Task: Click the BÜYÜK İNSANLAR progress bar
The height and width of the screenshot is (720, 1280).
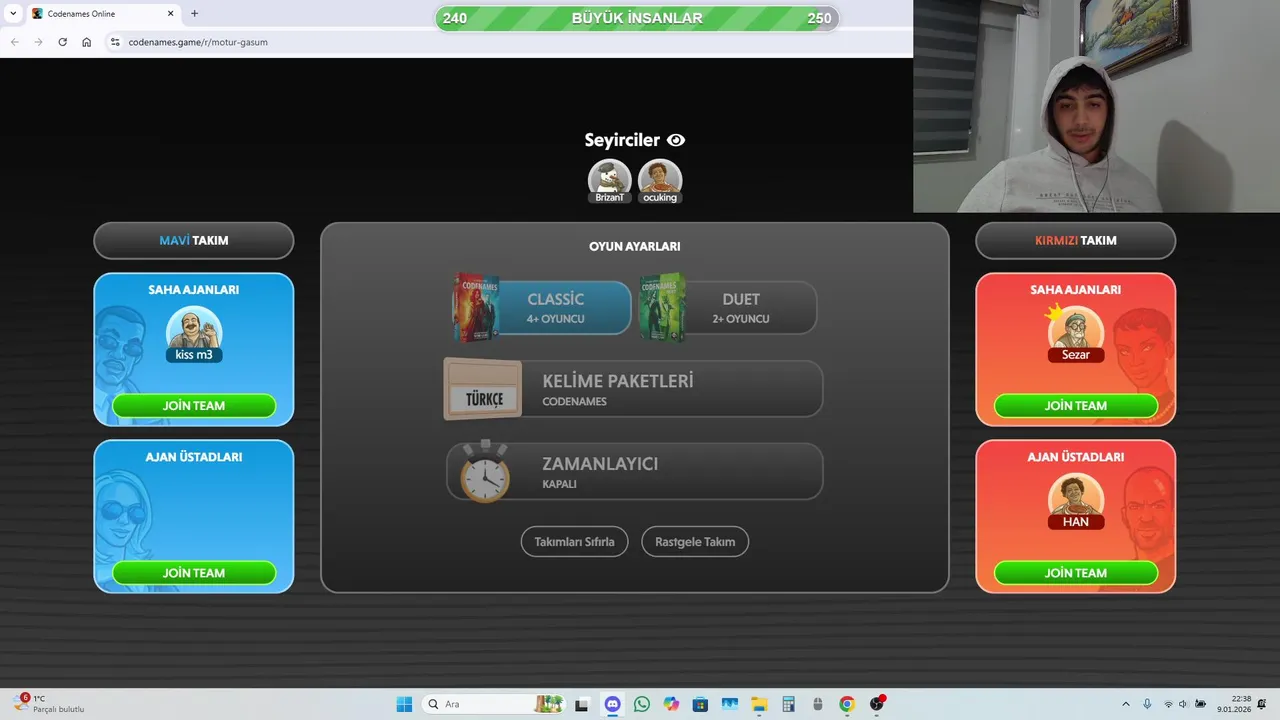Action: [x=637, y=18]
